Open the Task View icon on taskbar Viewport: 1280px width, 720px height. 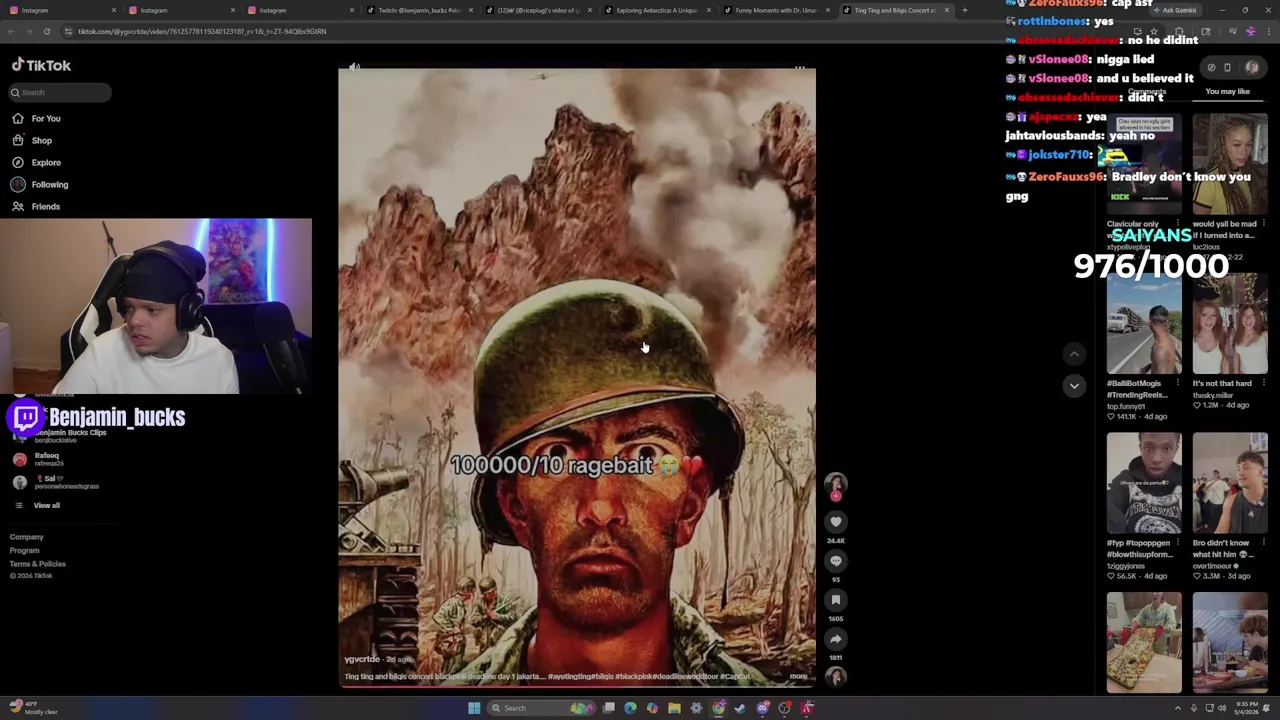pos(608,708)
